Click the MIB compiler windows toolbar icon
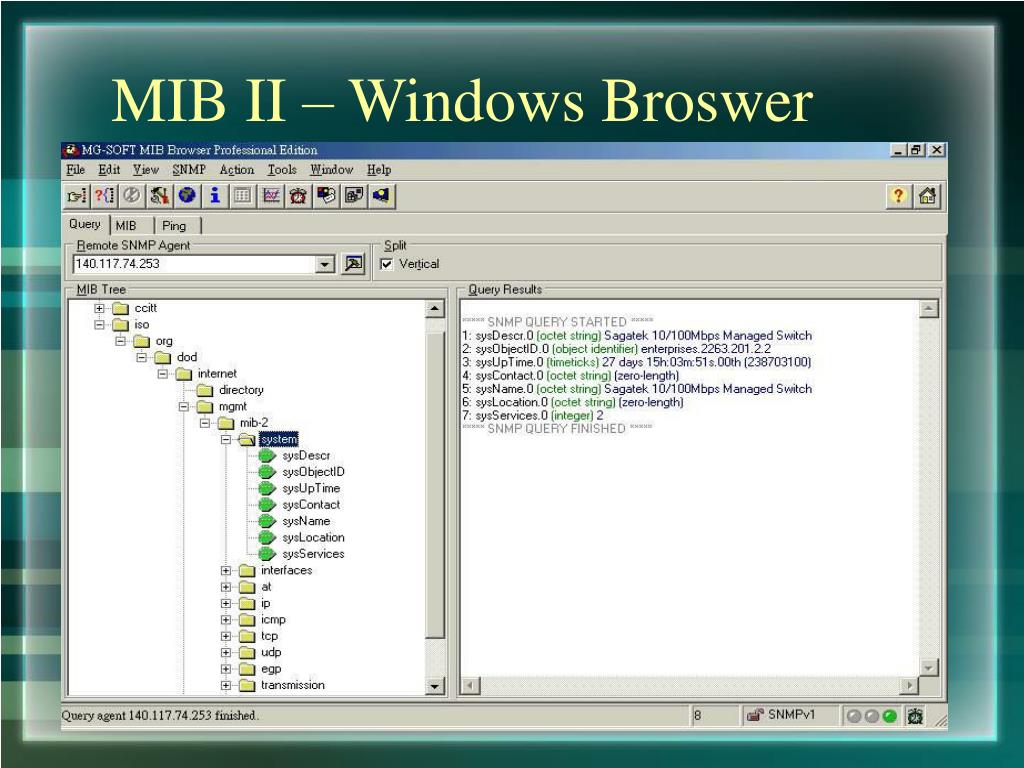The image size is (1024, 768). click(x=354, y=195)
